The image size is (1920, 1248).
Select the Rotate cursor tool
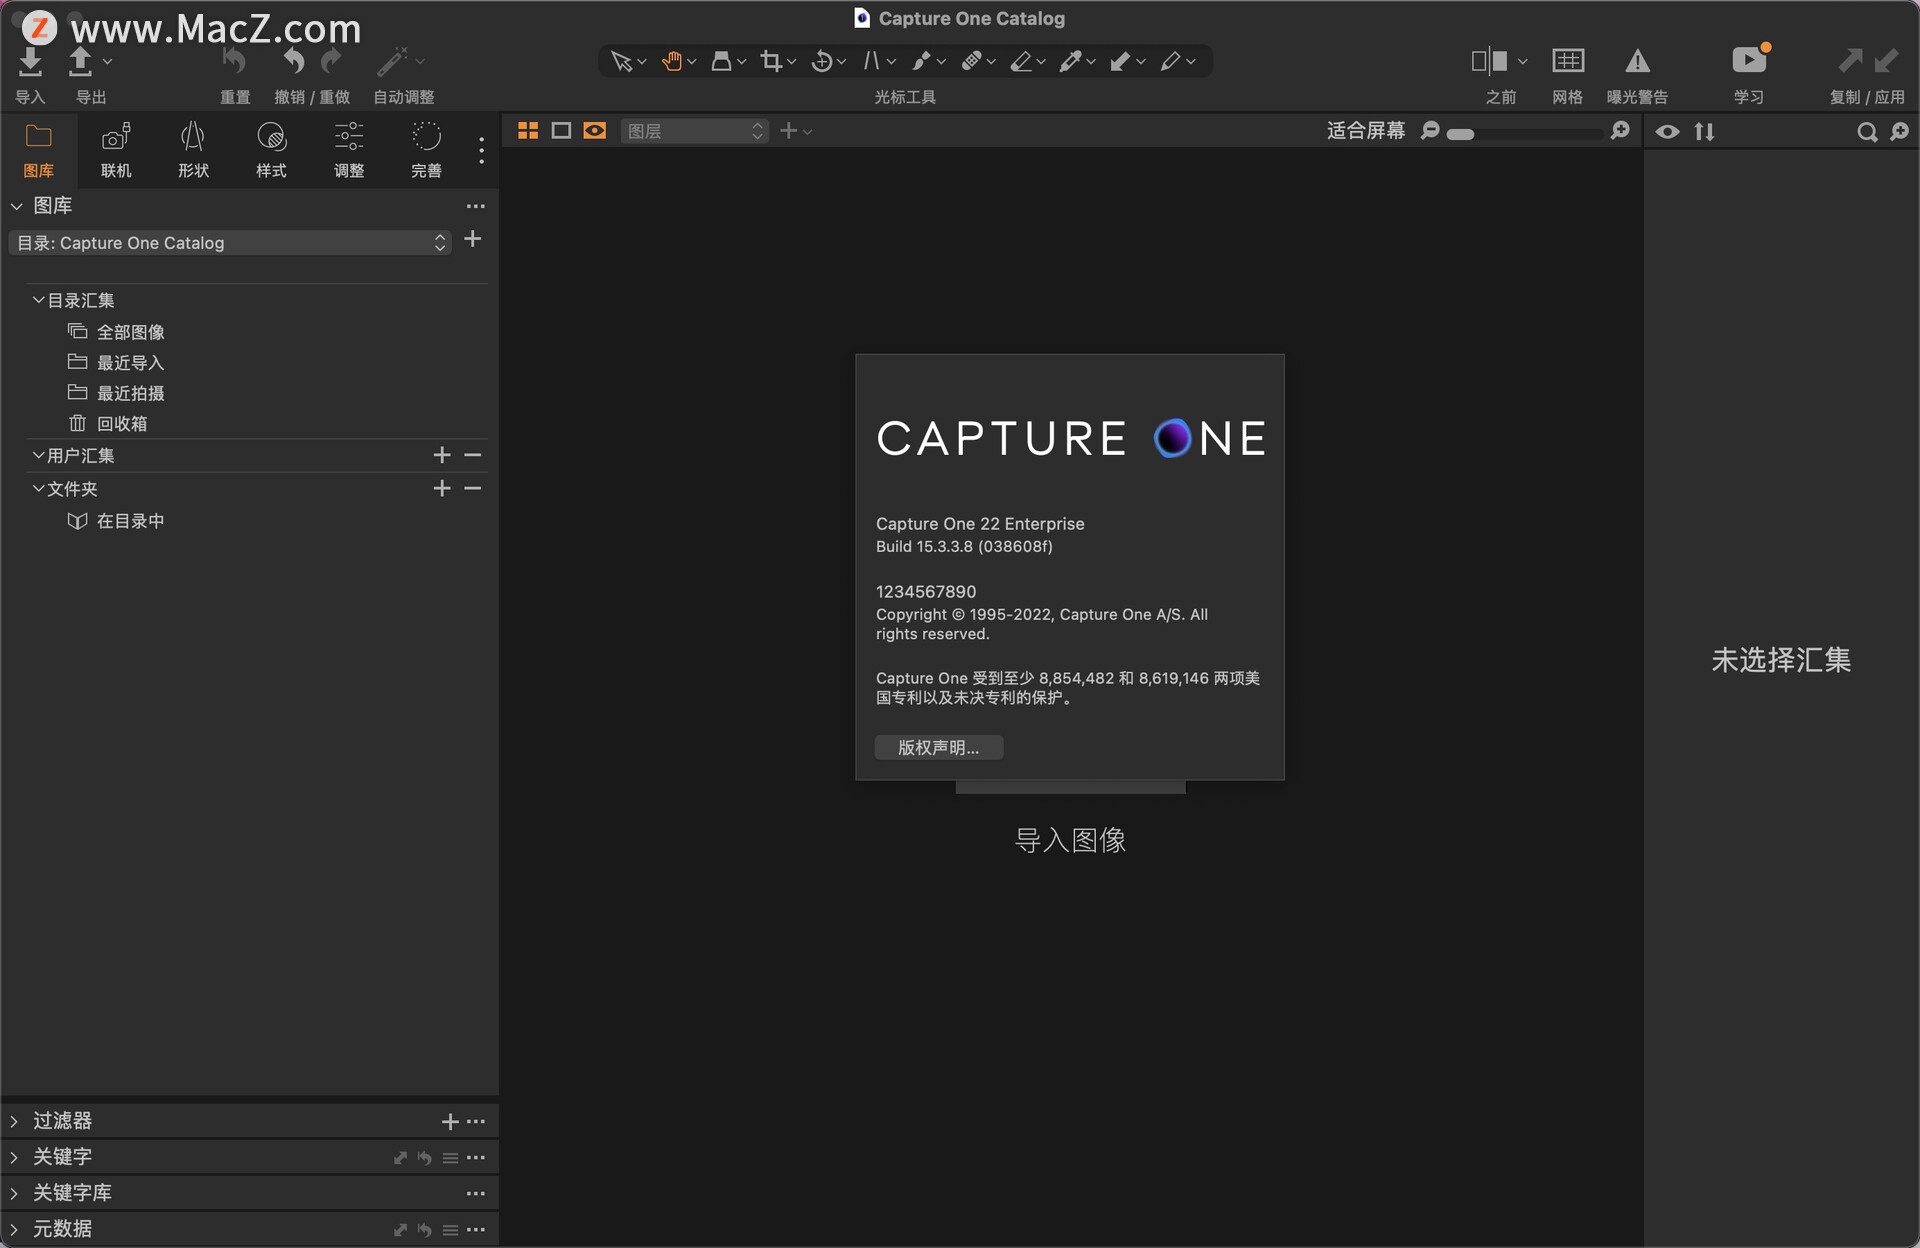click(821, 62)
